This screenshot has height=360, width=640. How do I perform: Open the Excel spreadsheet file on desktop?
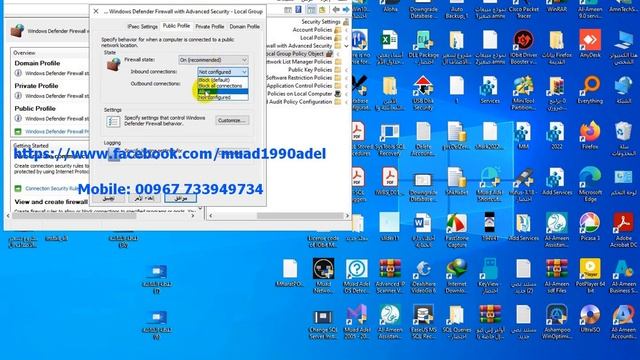(389, 47)
